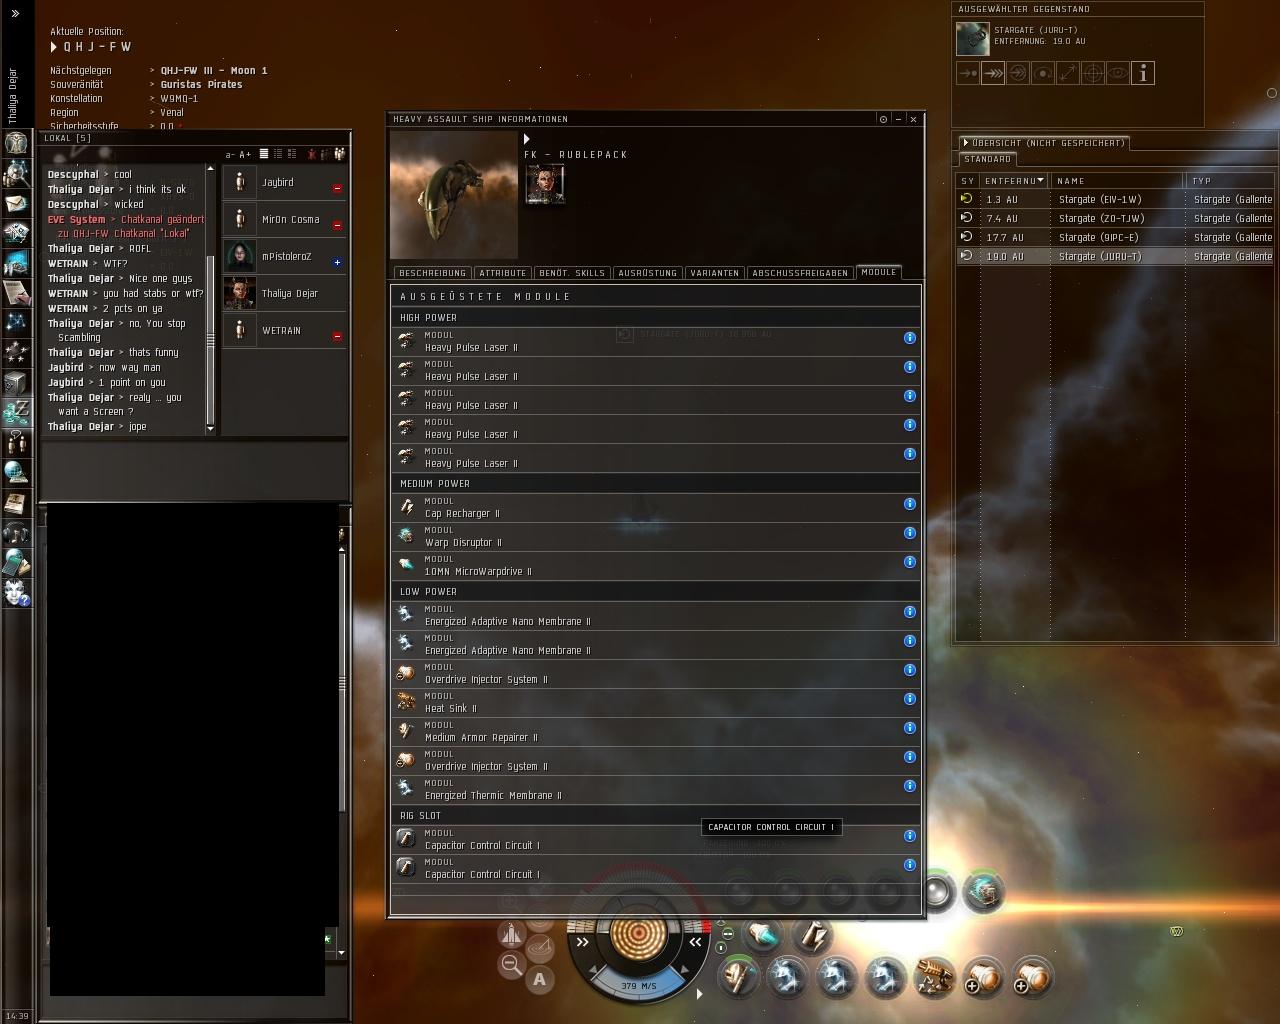Open the assets cube icon

(16, 382)
